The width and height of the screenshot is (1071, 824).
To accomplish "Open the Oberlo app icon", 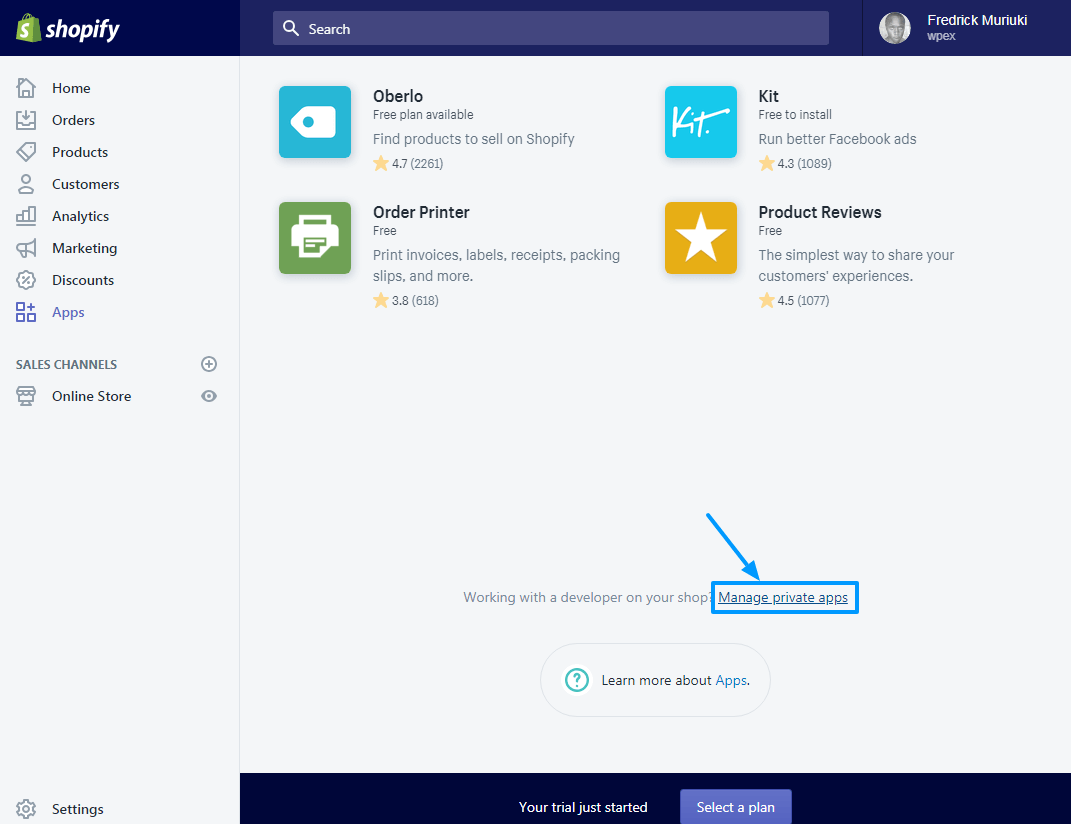I will tap(315, 122).
